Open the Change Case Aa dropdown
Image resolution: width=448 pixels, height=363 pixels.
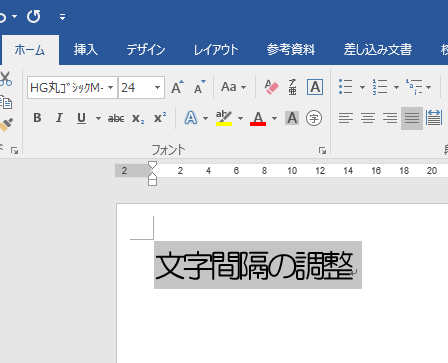[x=233, y=87]
